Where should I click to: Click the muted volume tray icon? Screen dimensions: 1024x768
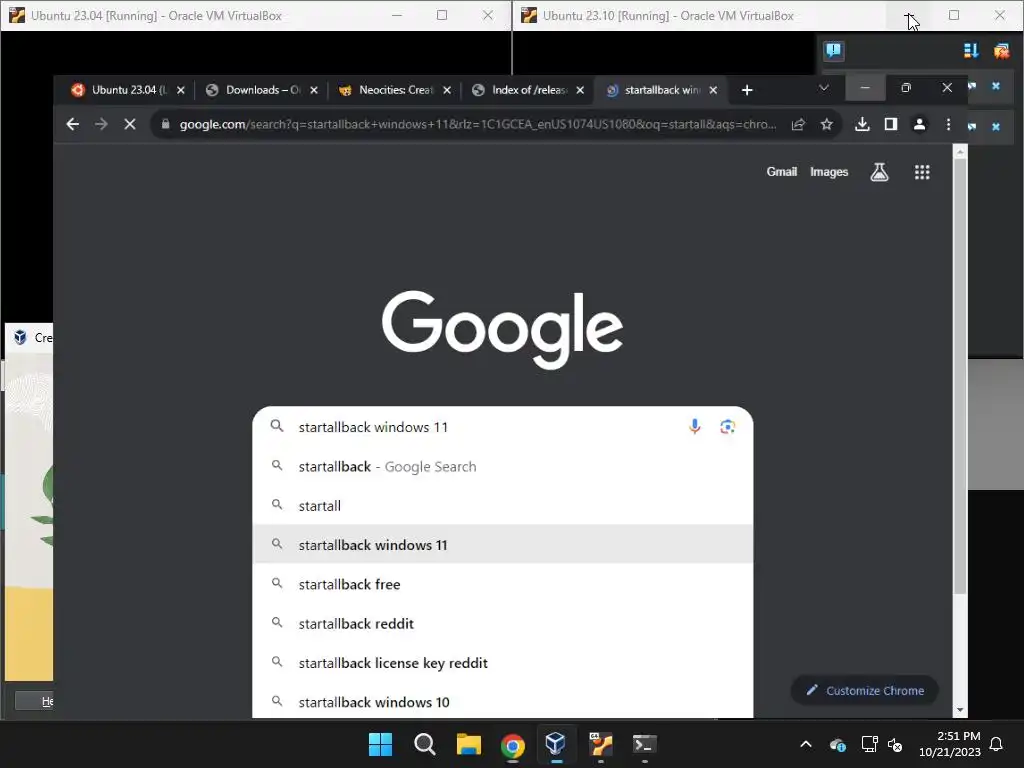coord(895,744)
